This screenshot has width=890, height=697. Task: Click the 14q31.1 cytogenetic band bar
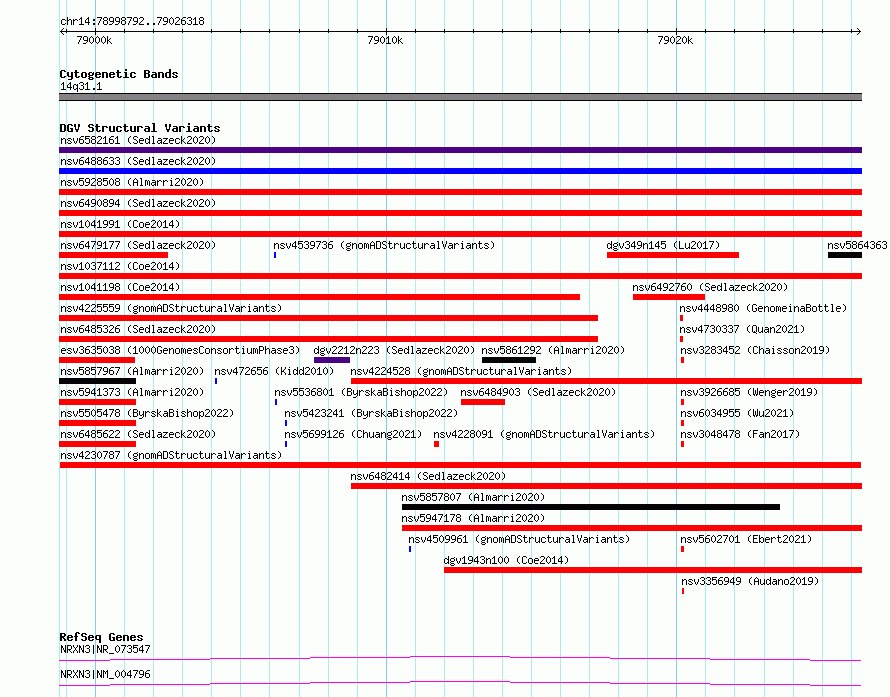[460, 97]
